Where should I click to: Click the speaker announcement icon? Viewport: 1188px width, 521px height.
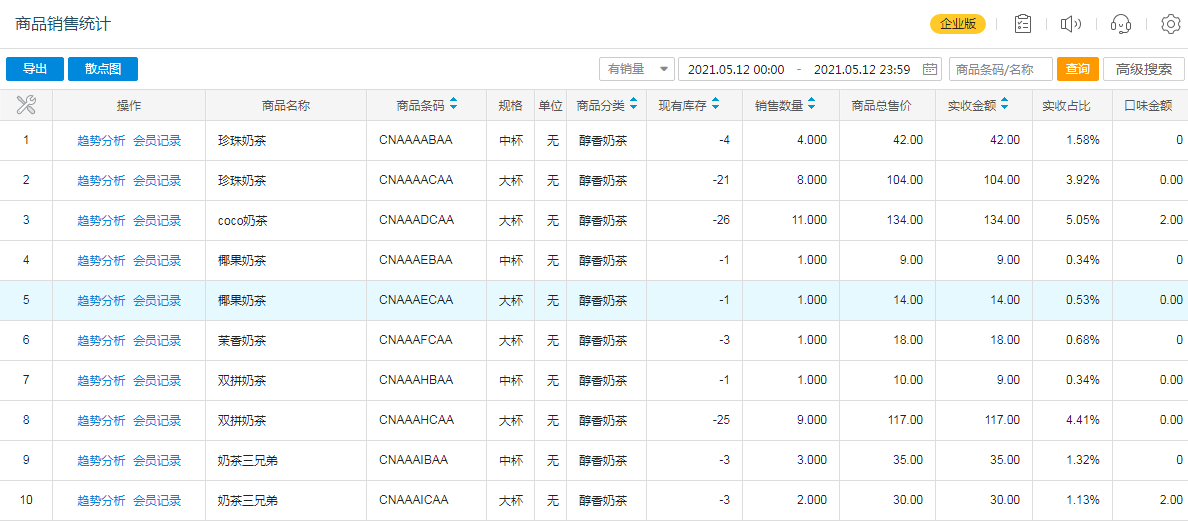point(1070,24)
